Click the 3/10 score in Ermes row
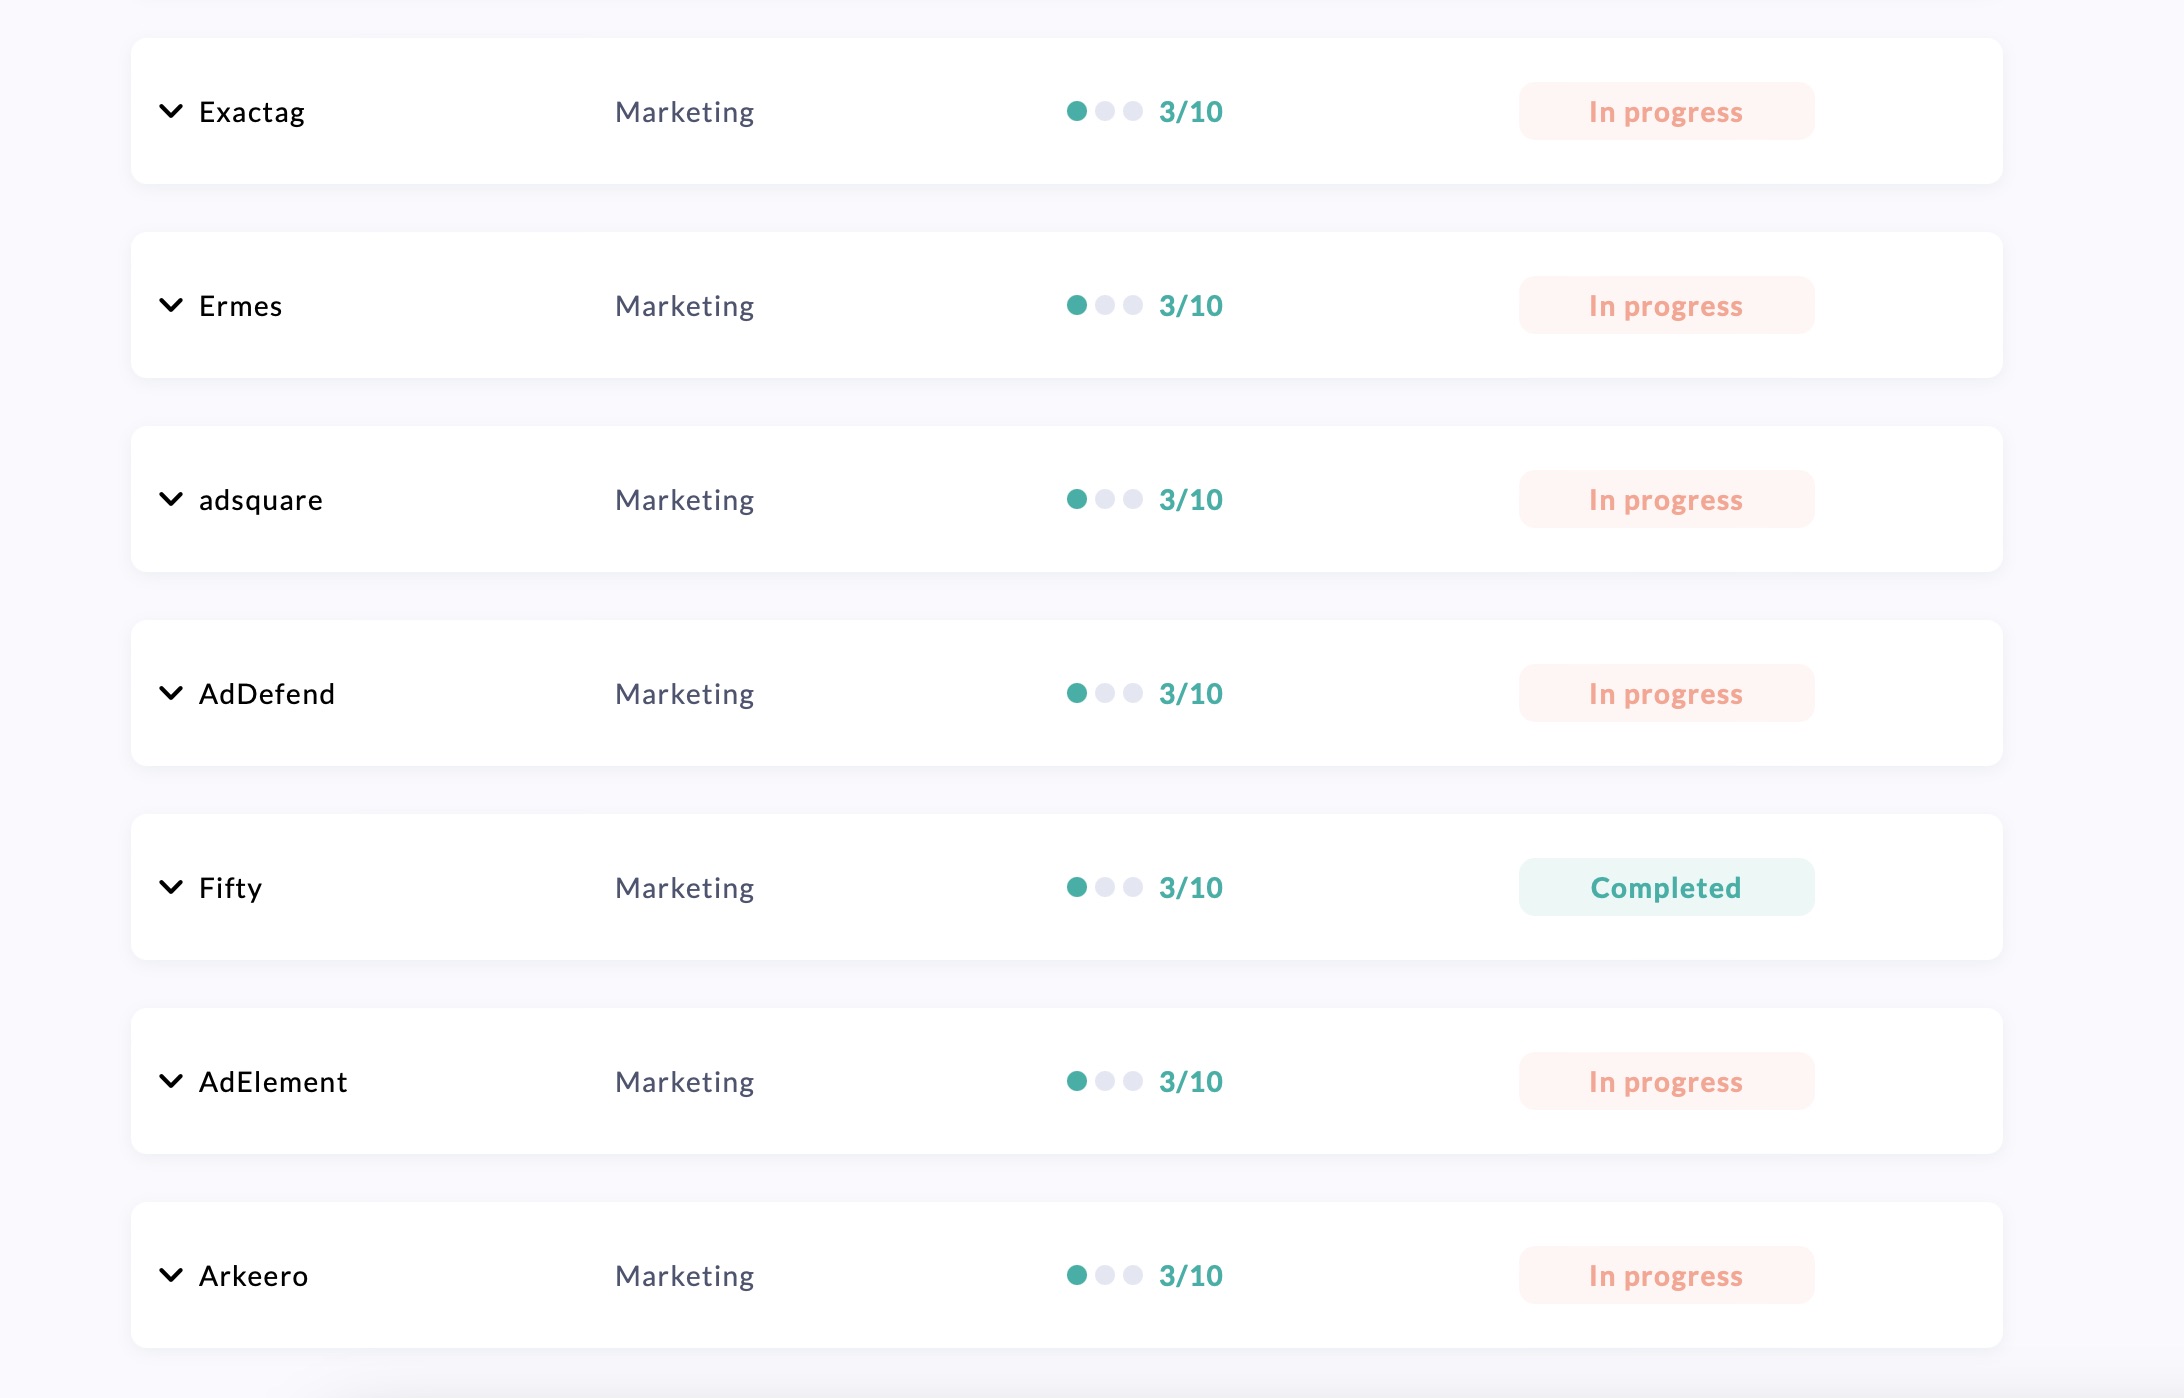Viewport: 2184px width, 1398px height. [1190, 305]
